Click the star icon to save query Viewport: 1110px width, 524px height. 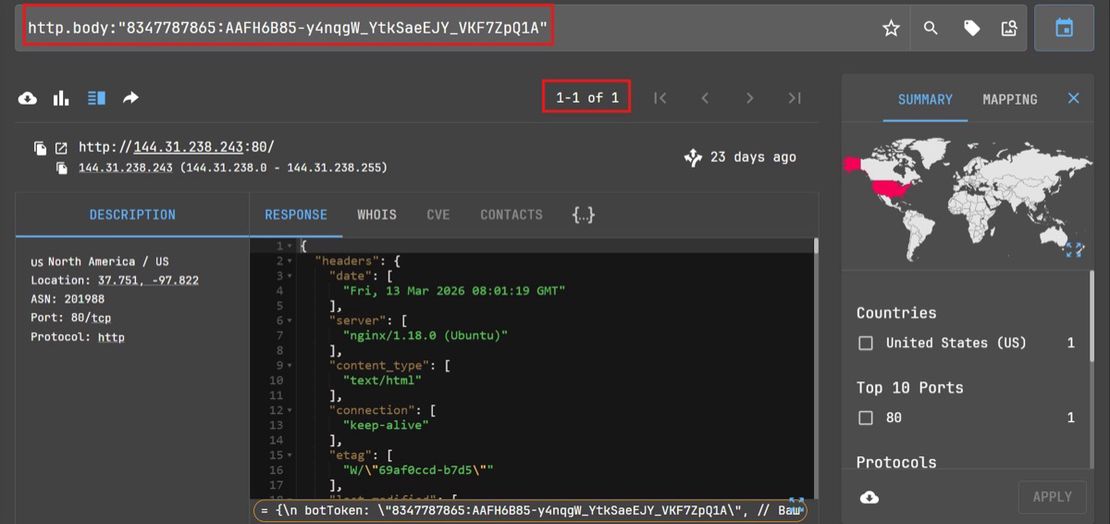click(x=891, y=29)
